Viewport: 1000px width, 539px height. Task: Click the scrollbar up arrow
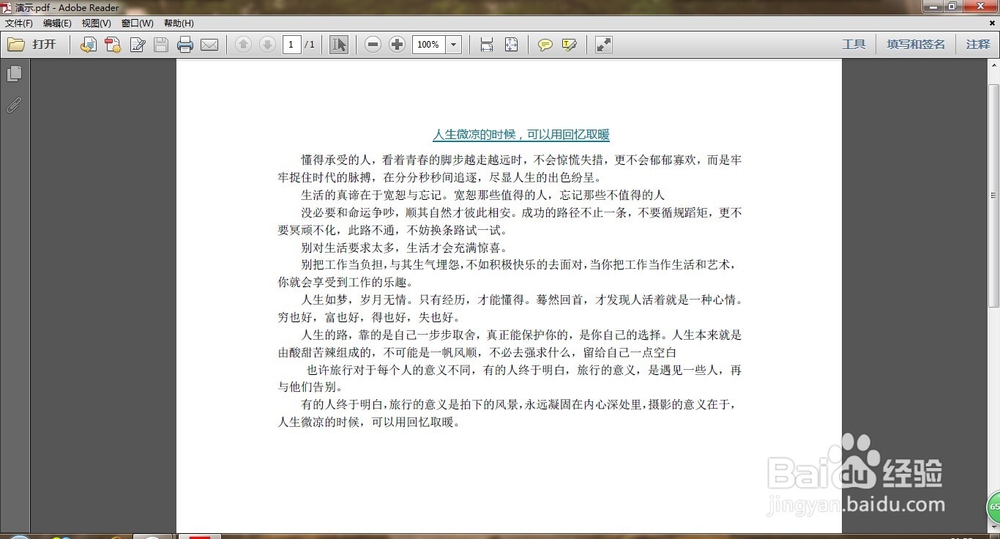pos(994,66)
